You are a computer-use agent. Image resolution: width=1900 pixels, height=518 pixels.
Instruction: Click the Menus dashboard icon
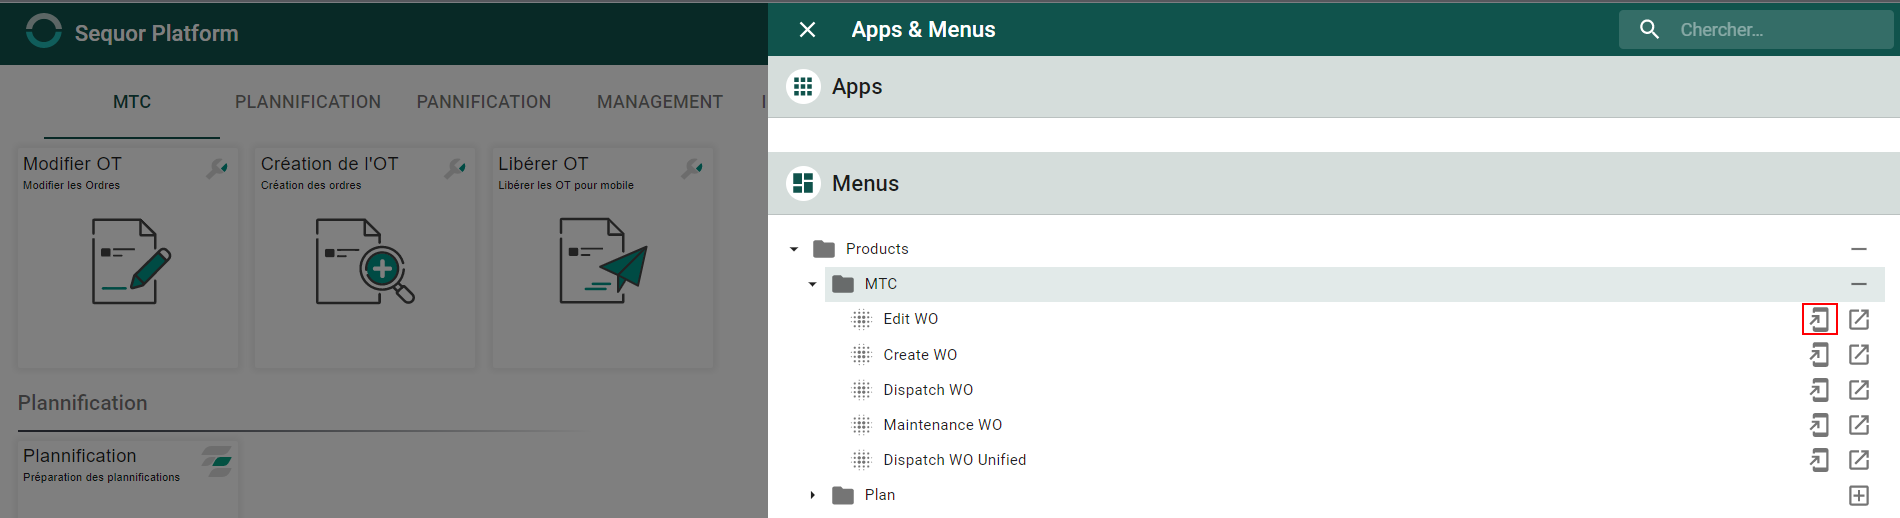pyautogui.click(x=803, y=184)
